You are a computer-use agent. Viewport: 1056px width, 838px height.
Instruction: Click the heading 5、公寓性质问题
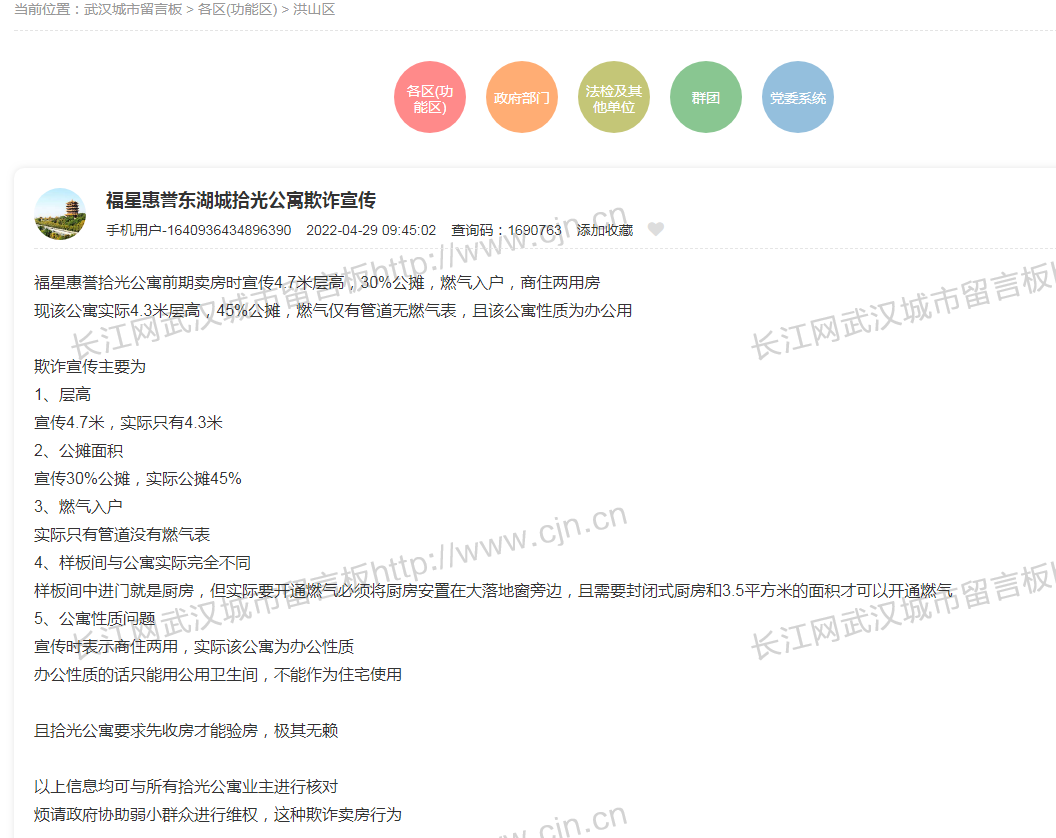click(x=95, y=618)
